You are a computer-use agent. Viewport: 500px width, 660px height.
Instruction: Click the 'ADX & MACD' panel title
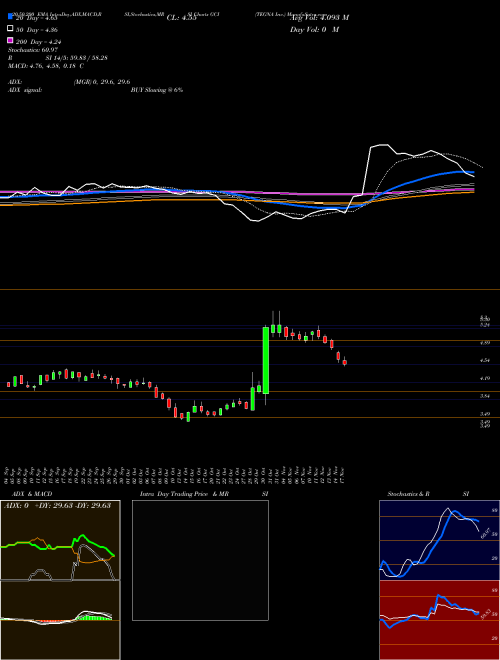32,494
